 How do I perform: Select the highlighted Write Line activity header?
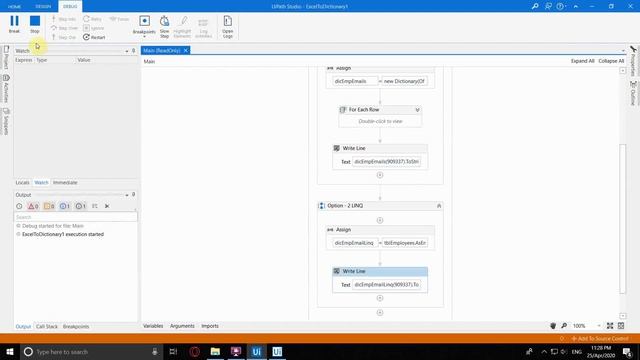click(x=380, y=271)
